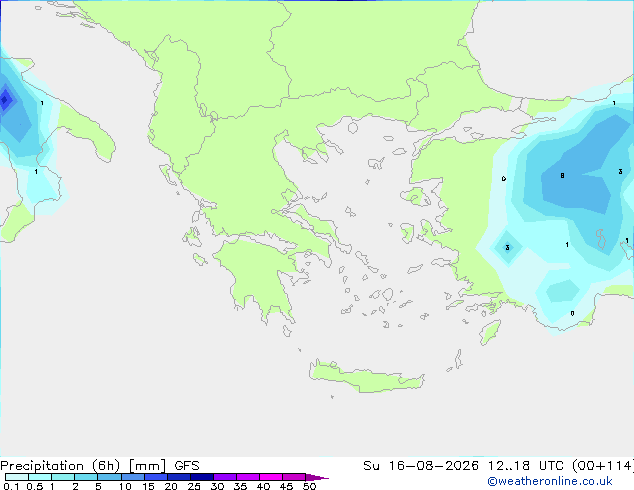Click the 0.5–1 mm legend swatch
This screenshot has height=490, width=634.
[40, 477]
